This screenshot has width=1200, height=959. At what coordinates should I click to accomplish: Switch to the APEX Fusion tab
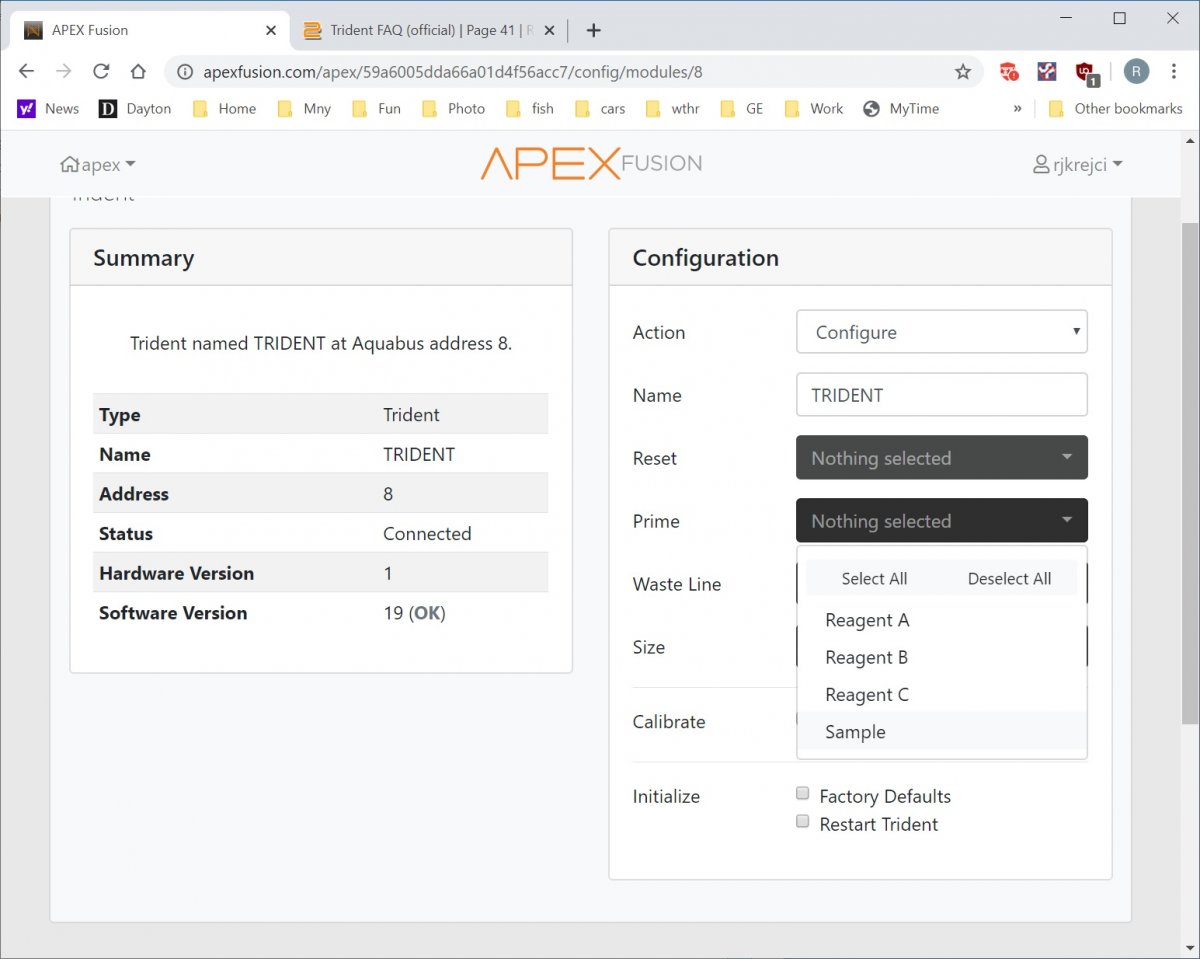click(148, 30)
